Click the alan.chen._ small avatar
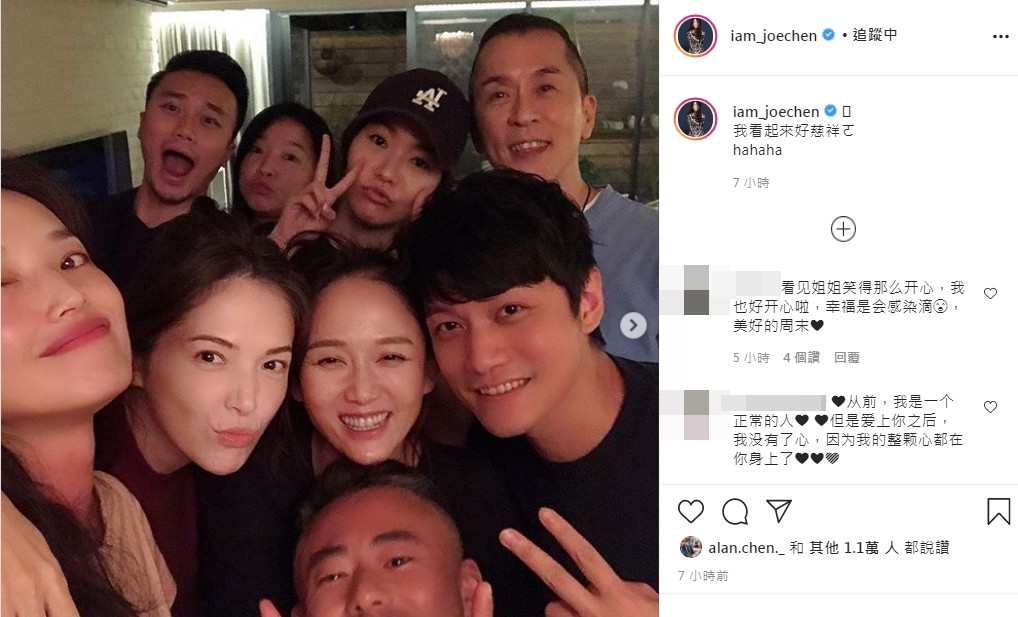The width and height of the screenshot is (1018, 617). [691, 548]
